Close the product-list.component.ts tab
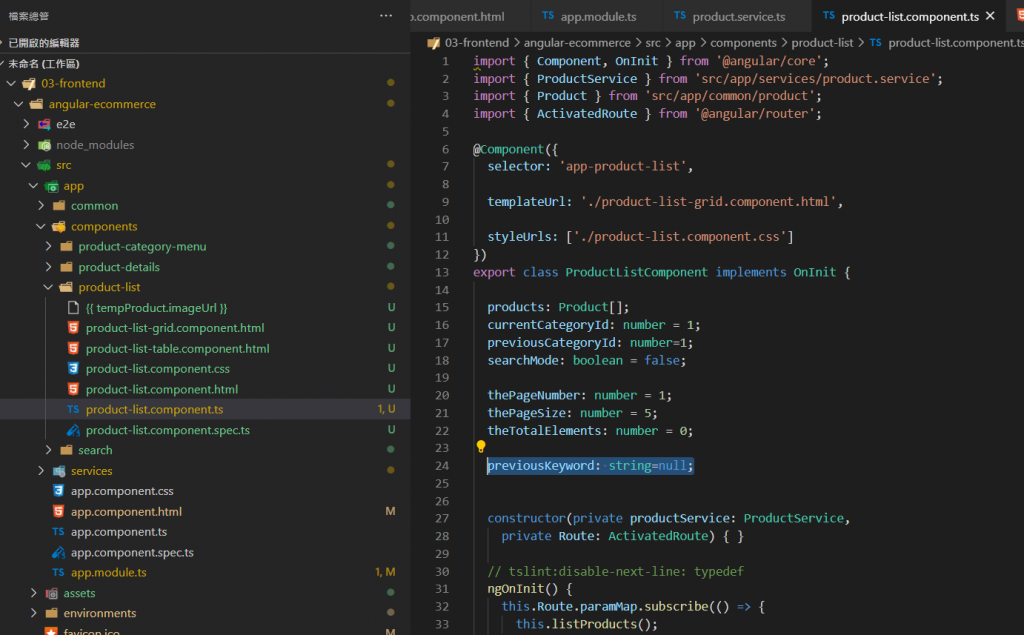 (x=990, y=16)
